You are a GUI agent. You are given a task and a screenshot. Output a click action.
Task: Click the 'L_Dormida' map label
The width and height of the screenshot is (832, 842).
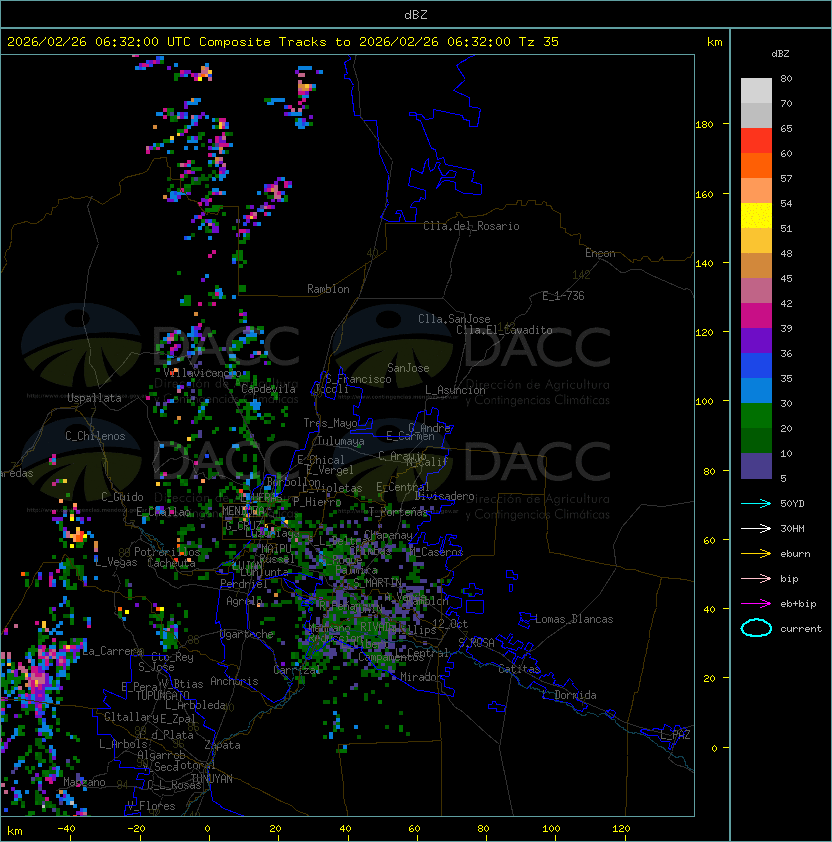coord(569,695)
